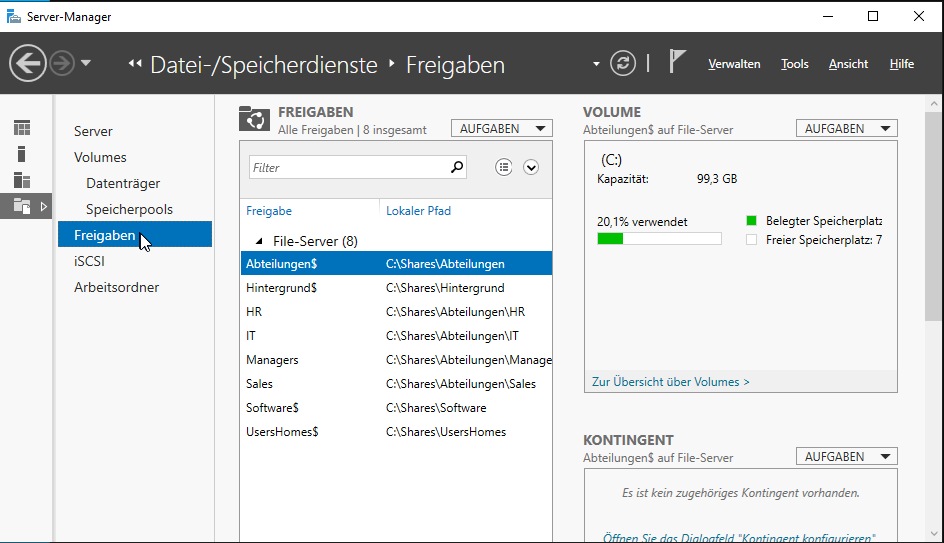This screenshot has height=543, width=944.
Task: Click scrollbar up arrow at top right
Action: [934, 104]
